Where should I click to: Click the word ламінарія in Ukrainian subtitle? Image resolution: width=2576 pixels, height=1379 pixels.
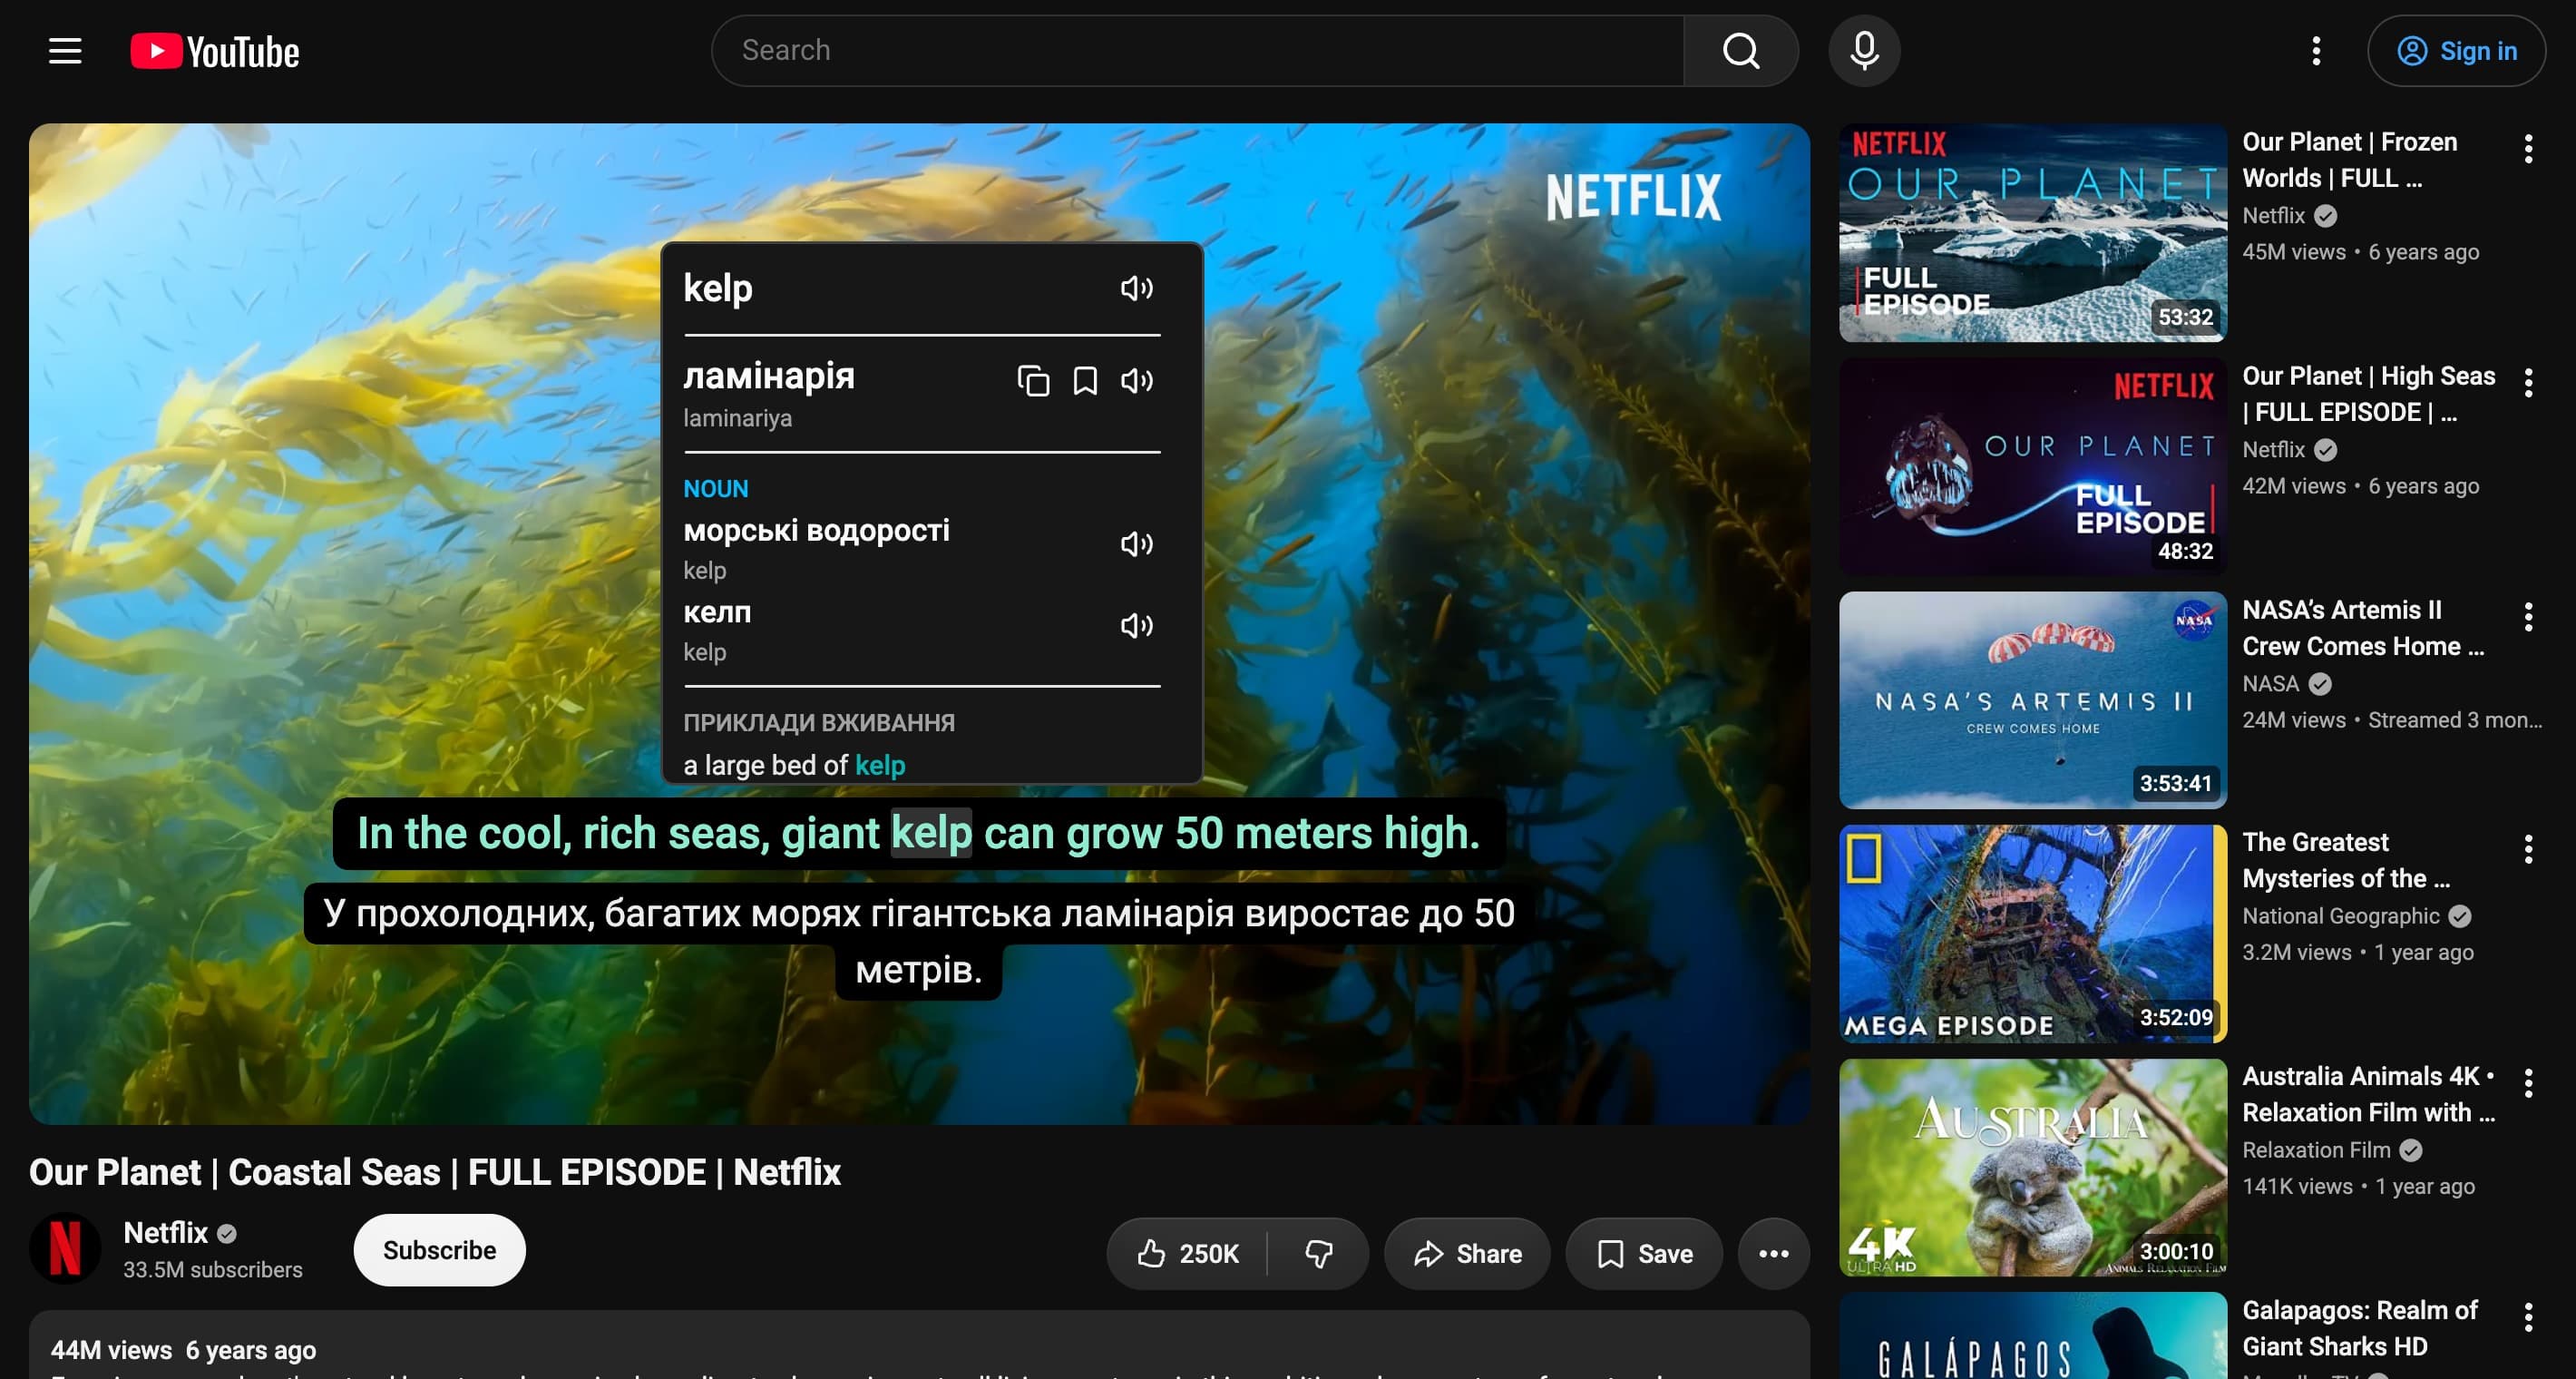1147,913
